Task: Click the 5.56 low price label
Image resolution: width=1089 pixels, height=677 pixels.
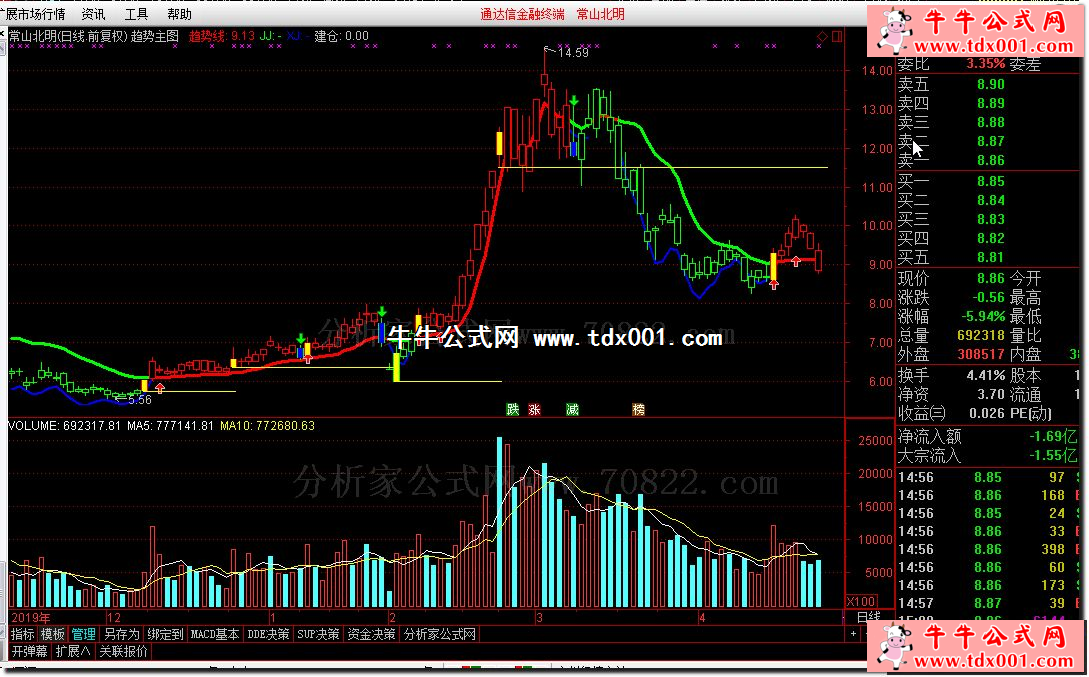Action: pos(140,399)
